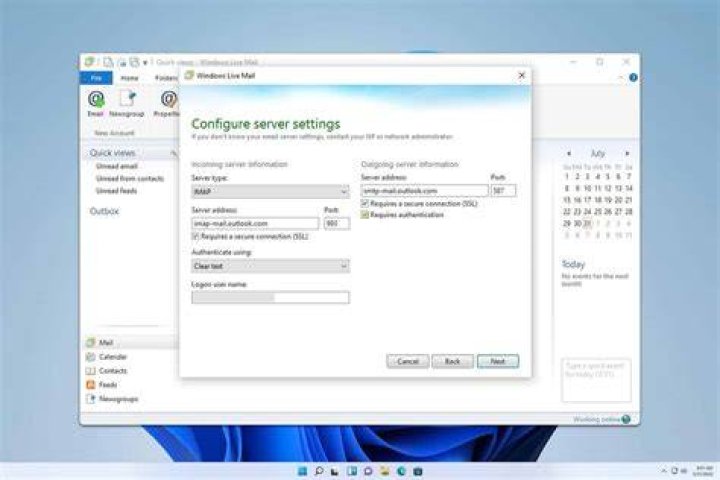Click the Properties icon in ribbon
Screen dimensions: 720x480
[169, 99]
